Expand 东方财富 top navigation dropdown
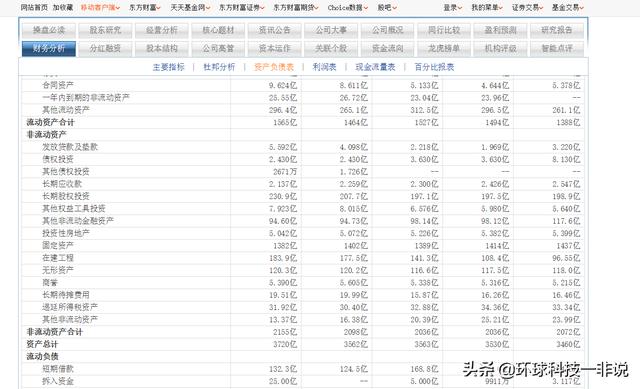 point(145,8)
